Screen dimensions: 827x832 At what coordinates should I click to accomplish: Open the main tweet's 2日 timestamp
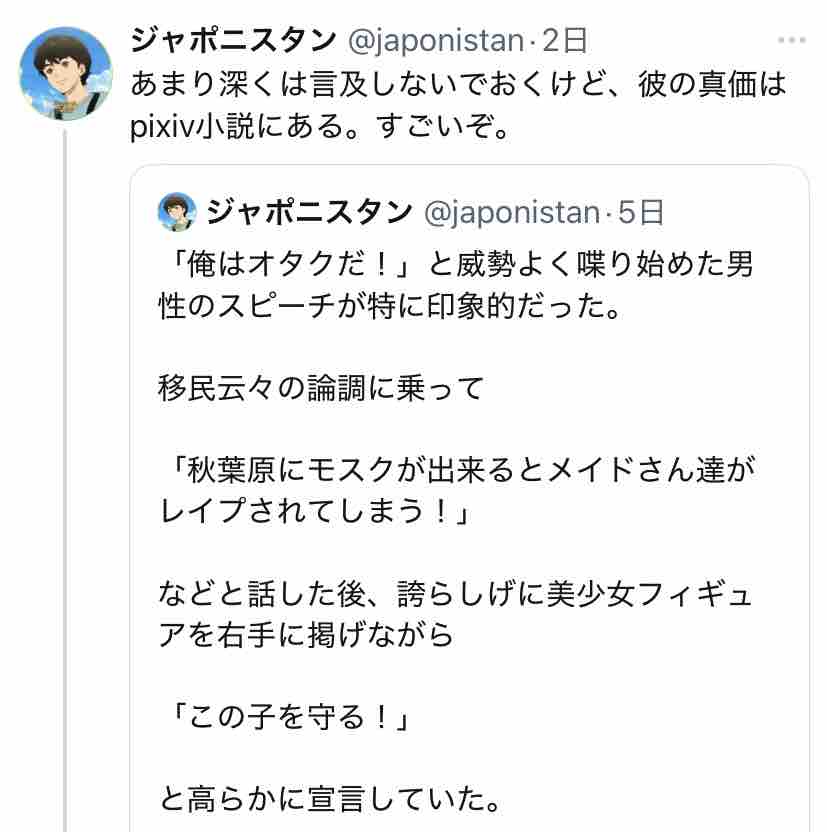(564, 41)
